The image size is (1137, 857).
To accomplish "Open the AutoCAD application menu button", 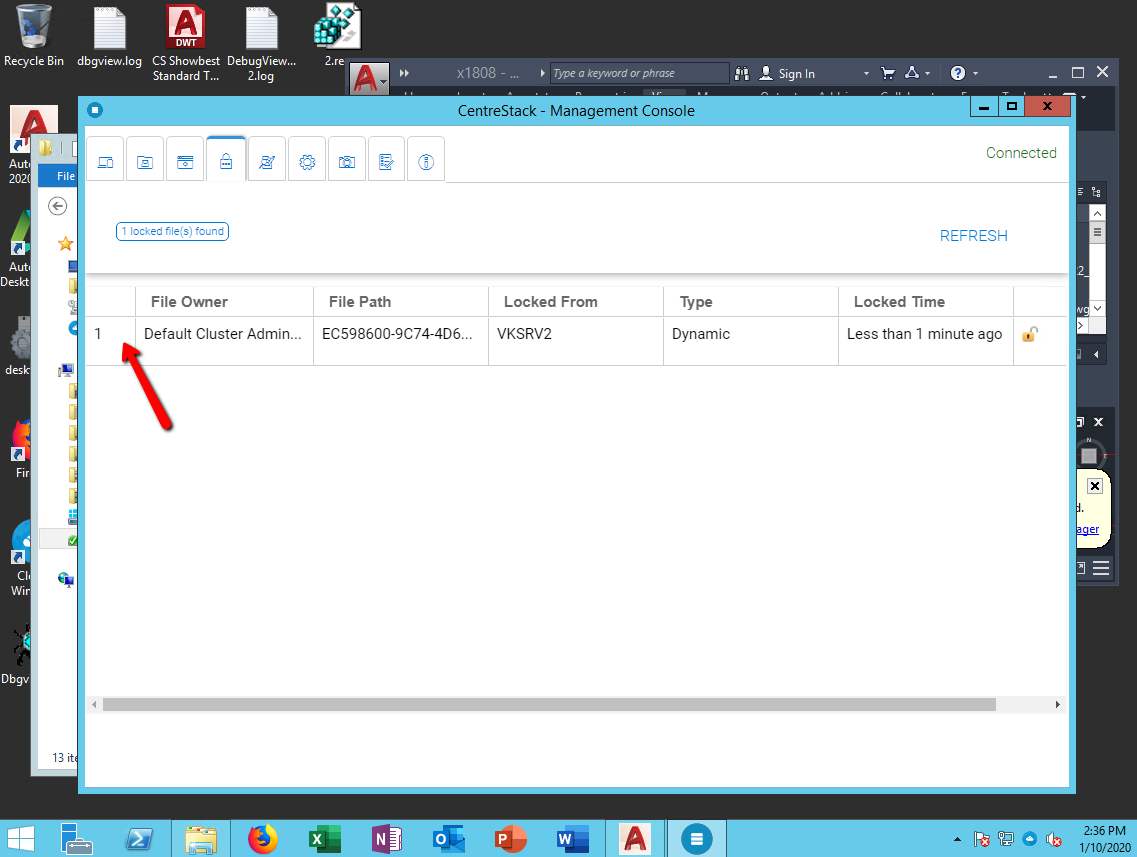I will pos(369,78).
